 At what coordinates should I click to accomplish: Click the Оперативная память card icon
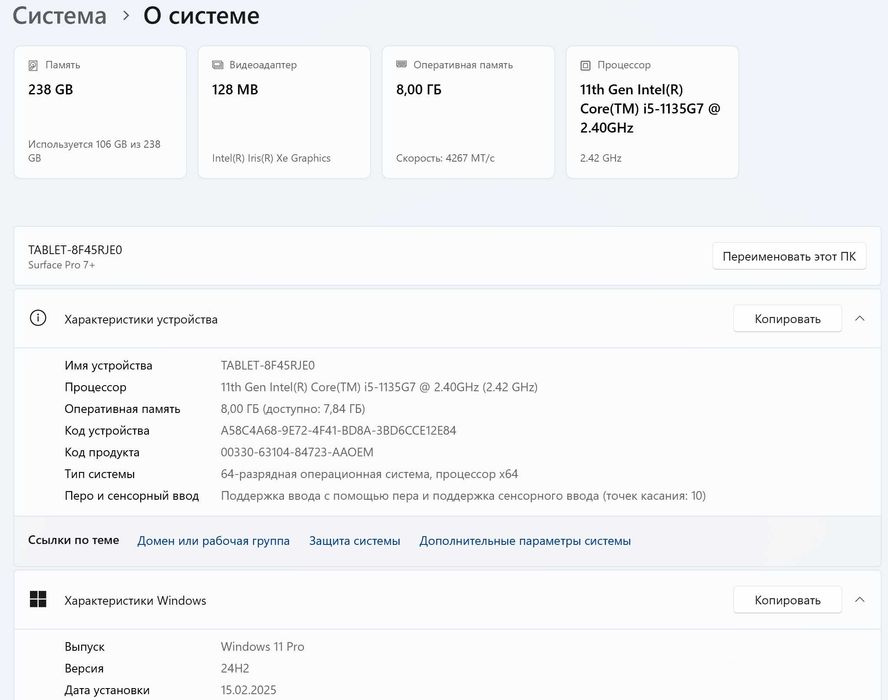coord(401,65)
